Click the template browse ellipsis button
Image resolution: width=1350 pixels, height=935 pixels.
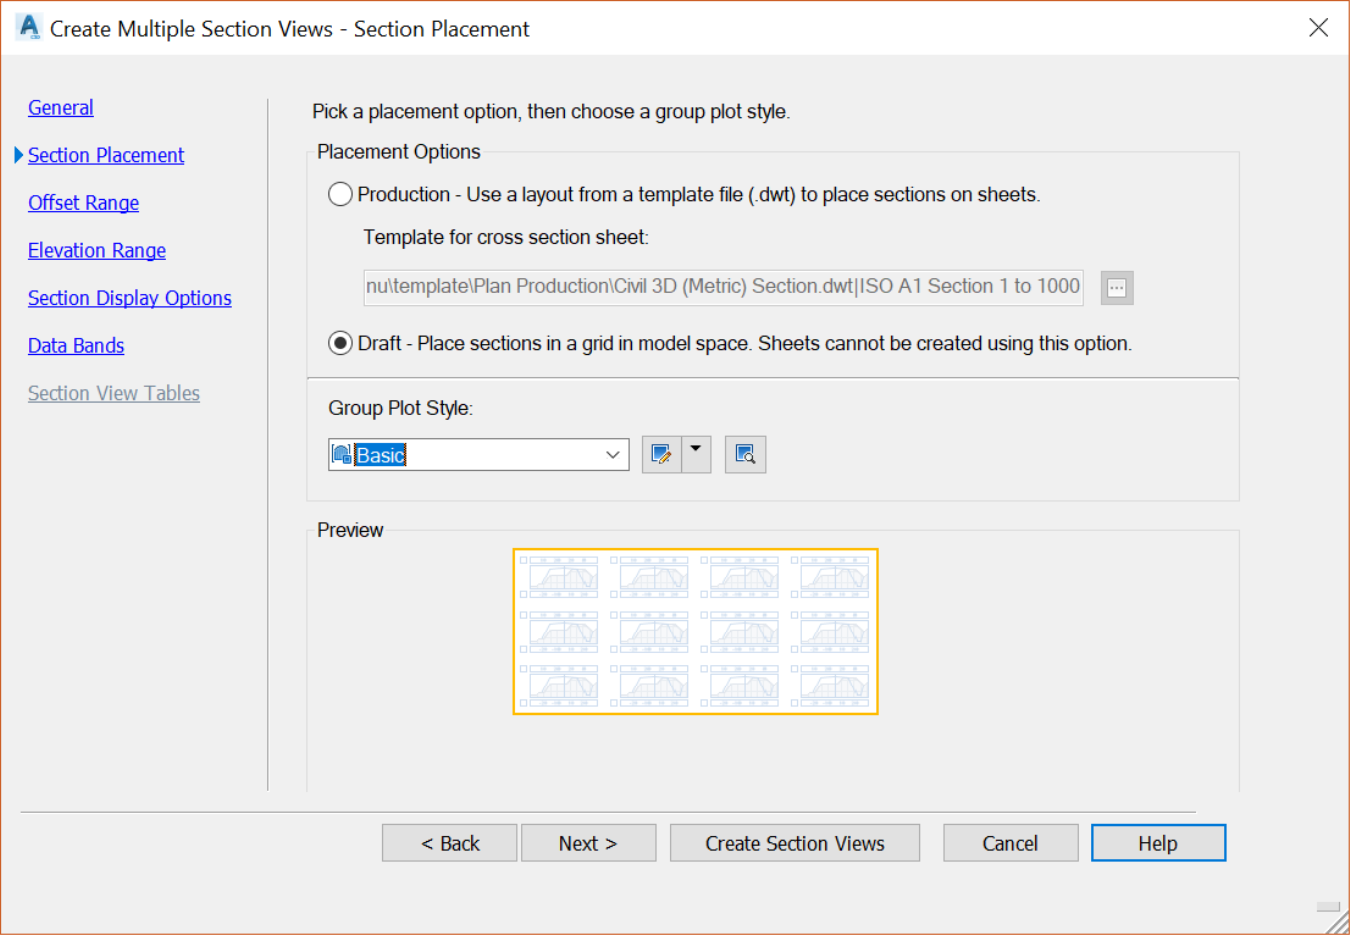1117,288
